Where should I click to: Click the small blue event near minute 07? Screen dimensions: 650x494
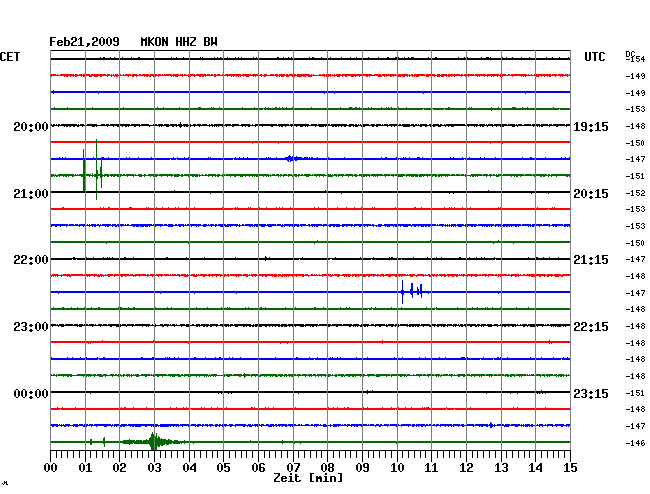point(291,158)
